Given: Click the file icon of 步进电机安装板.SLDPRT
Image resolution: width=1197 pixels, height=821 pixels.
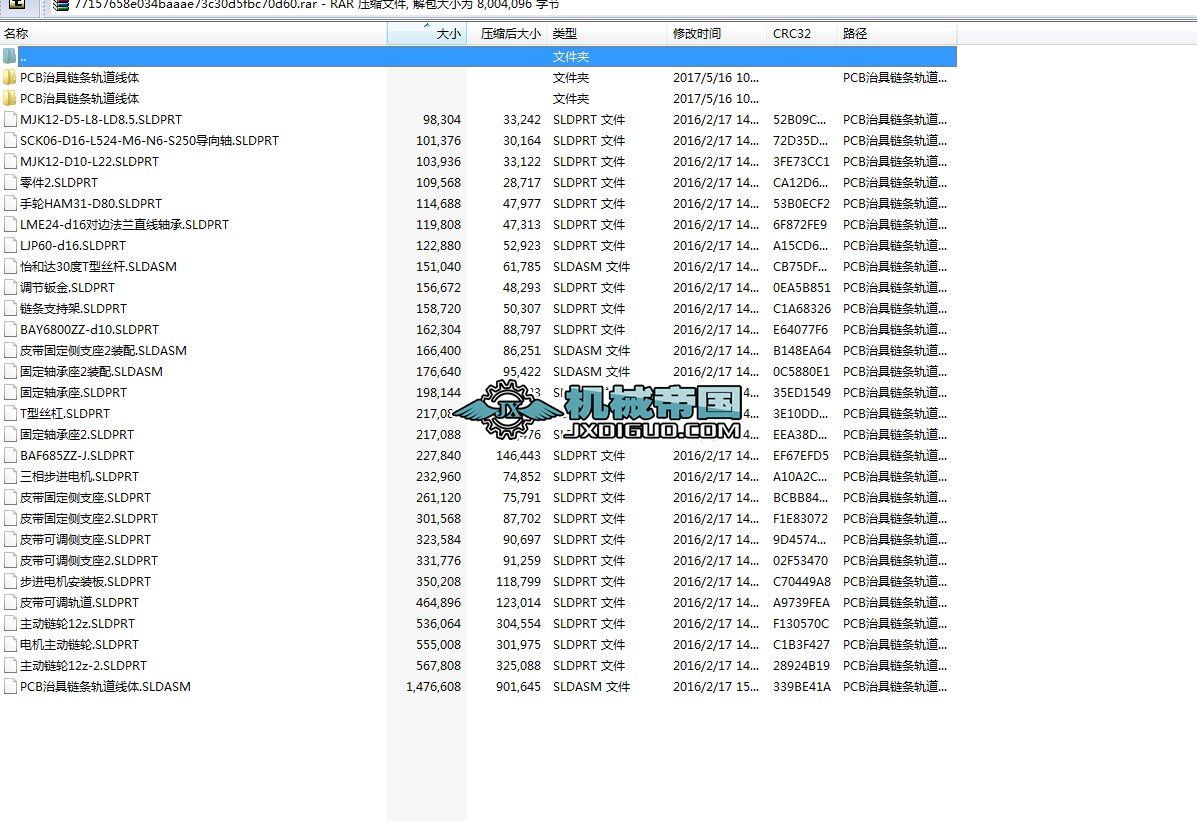Looking at the screenshot, I should (x=10, y=581).
